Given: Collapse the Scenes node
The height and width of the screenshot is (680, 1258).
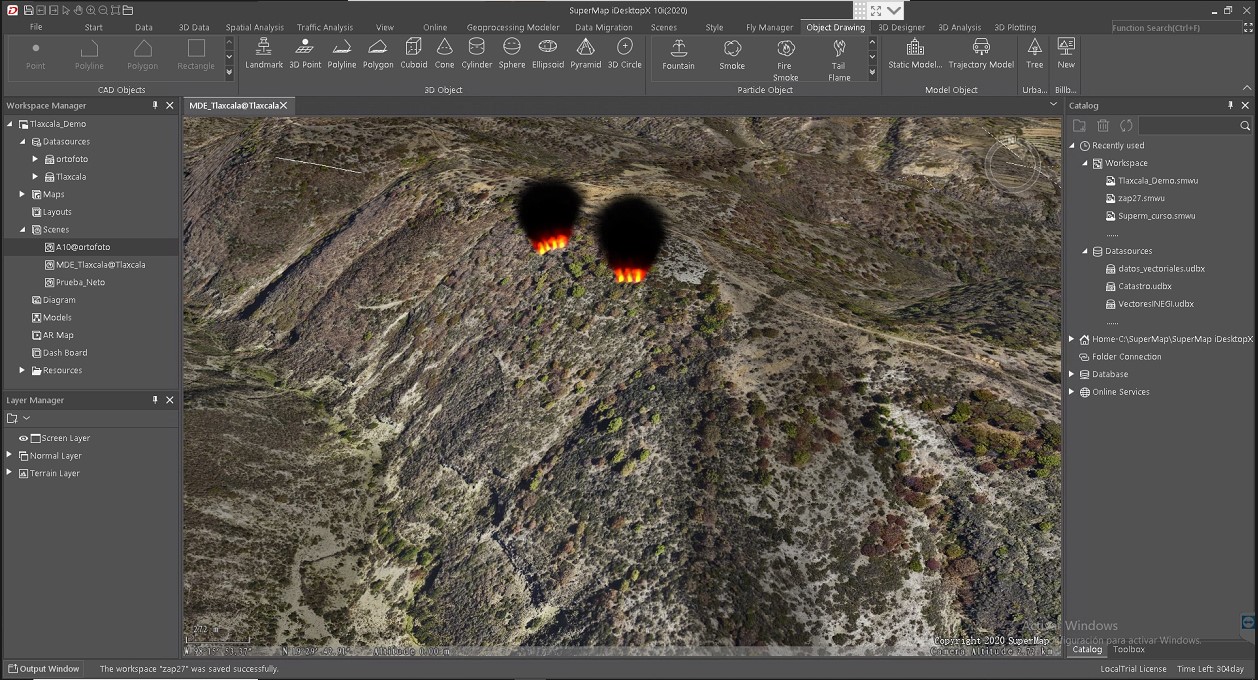Looking at the screenshot, I should [22, 230].
